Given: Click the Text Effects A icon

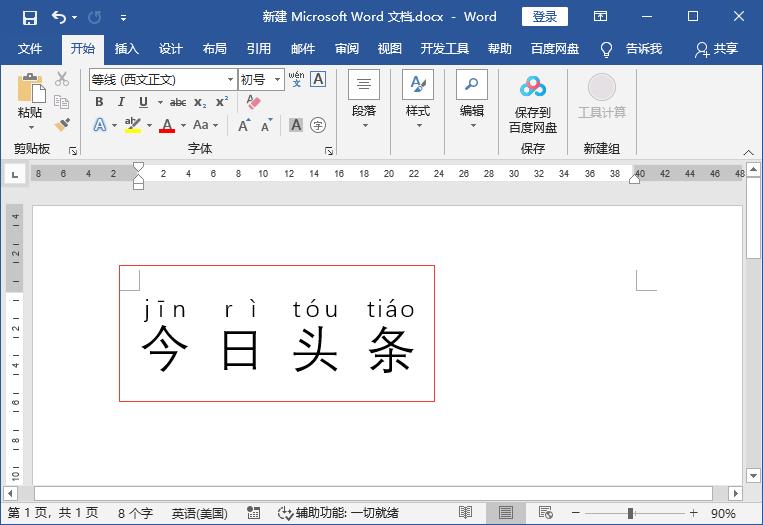Looking at the screenshot, I should point(100,125).
